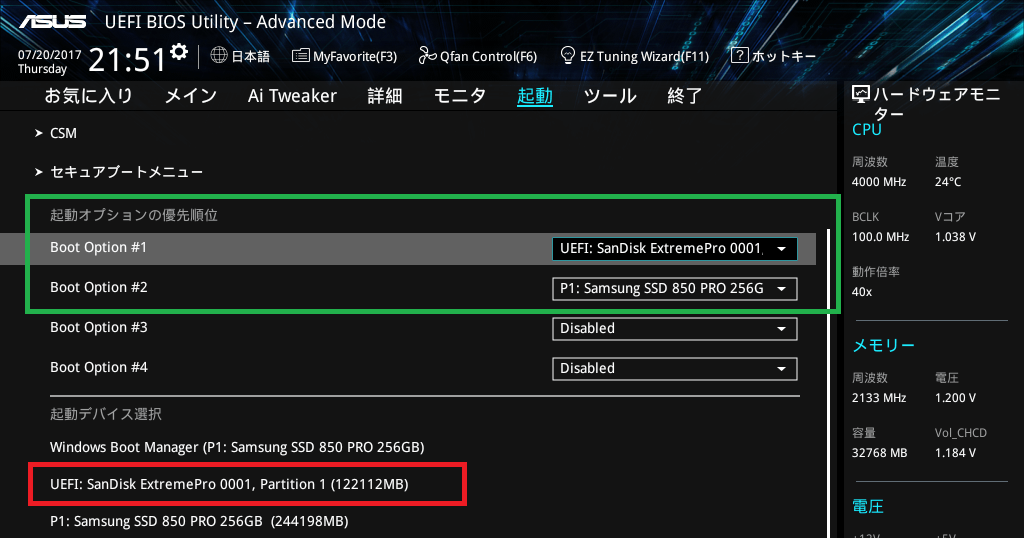
Task: Click the globe language icon
Action: [219, 56]
